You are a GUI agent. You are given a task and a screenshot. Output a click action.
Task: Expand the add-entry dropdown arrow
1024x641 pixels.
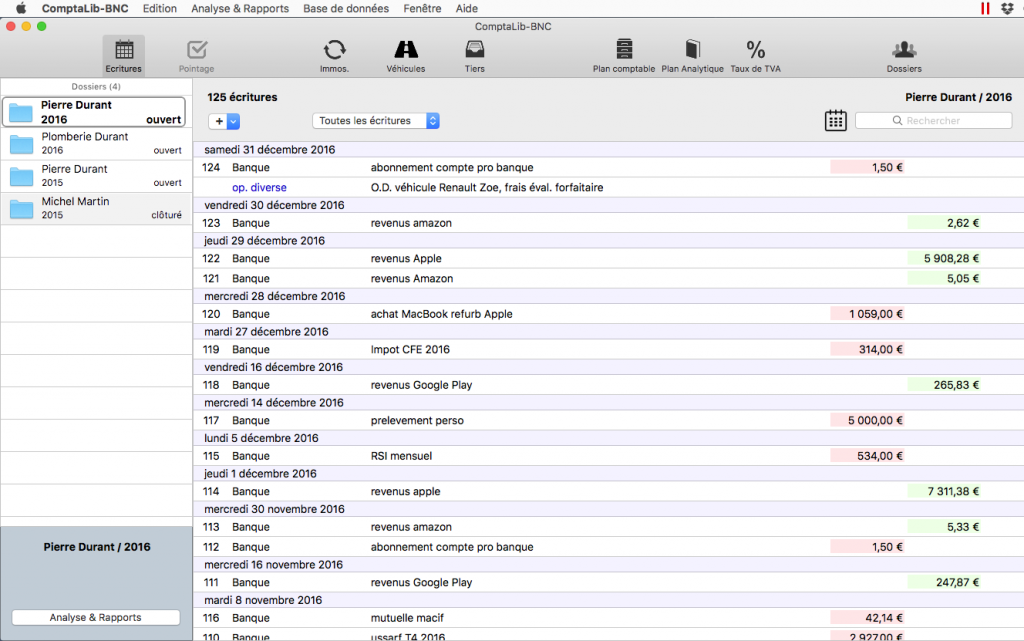pos(233,121)
